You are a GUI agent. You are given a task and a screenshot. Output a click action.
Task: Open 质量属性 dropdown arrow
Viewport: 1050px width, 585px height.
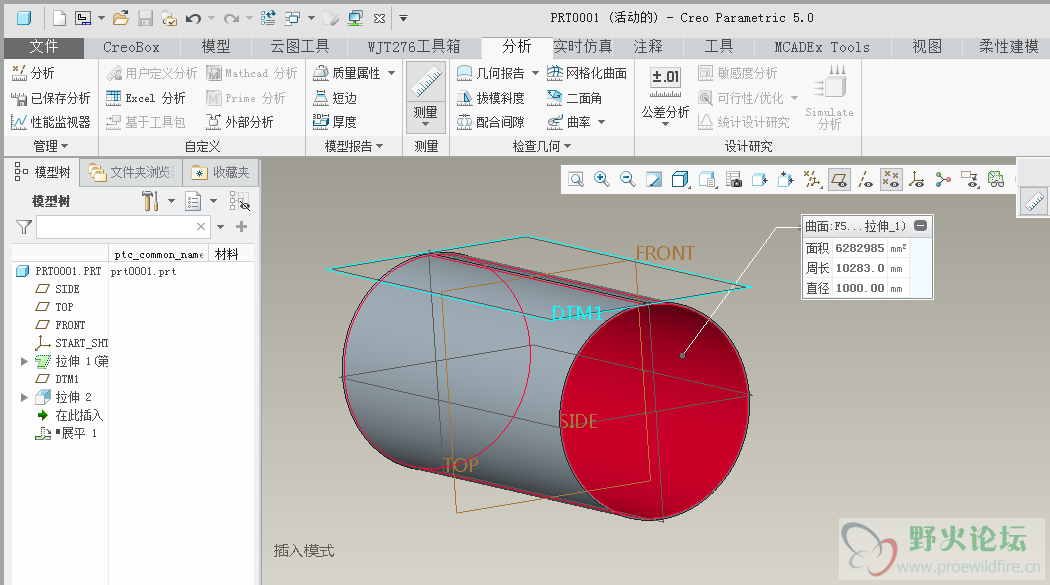coord(392,73)
